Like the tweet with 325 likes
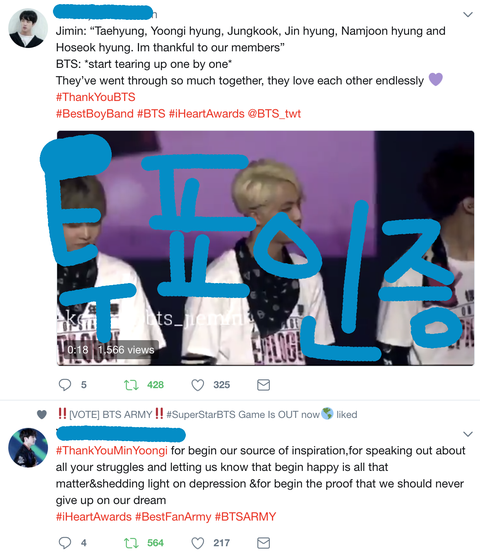Viewport: 480px width, 557px height. (198, 385)
